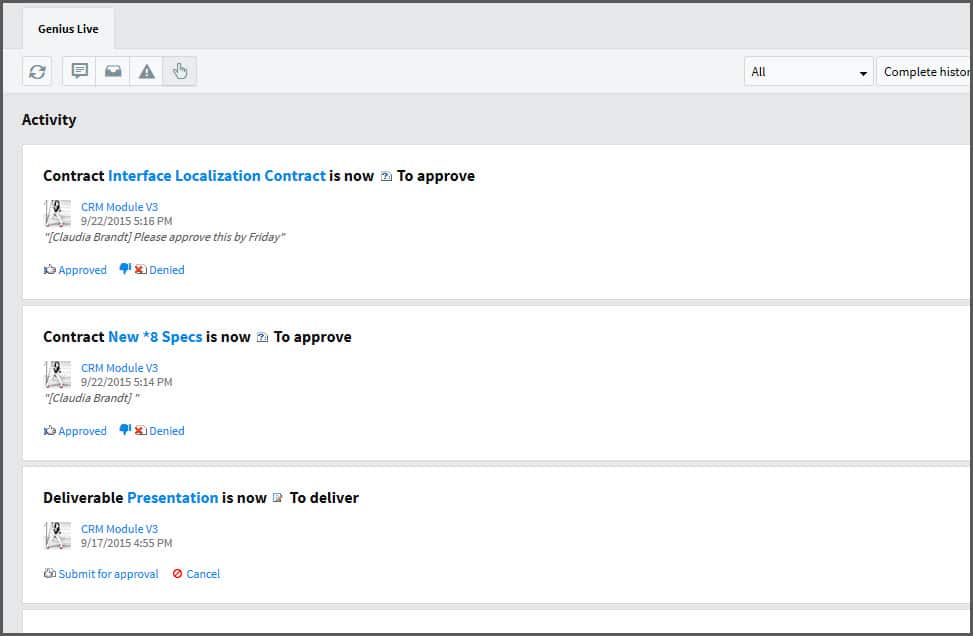Click the refresh activity icon
This screenshot has height=636, width=973.
37,72
